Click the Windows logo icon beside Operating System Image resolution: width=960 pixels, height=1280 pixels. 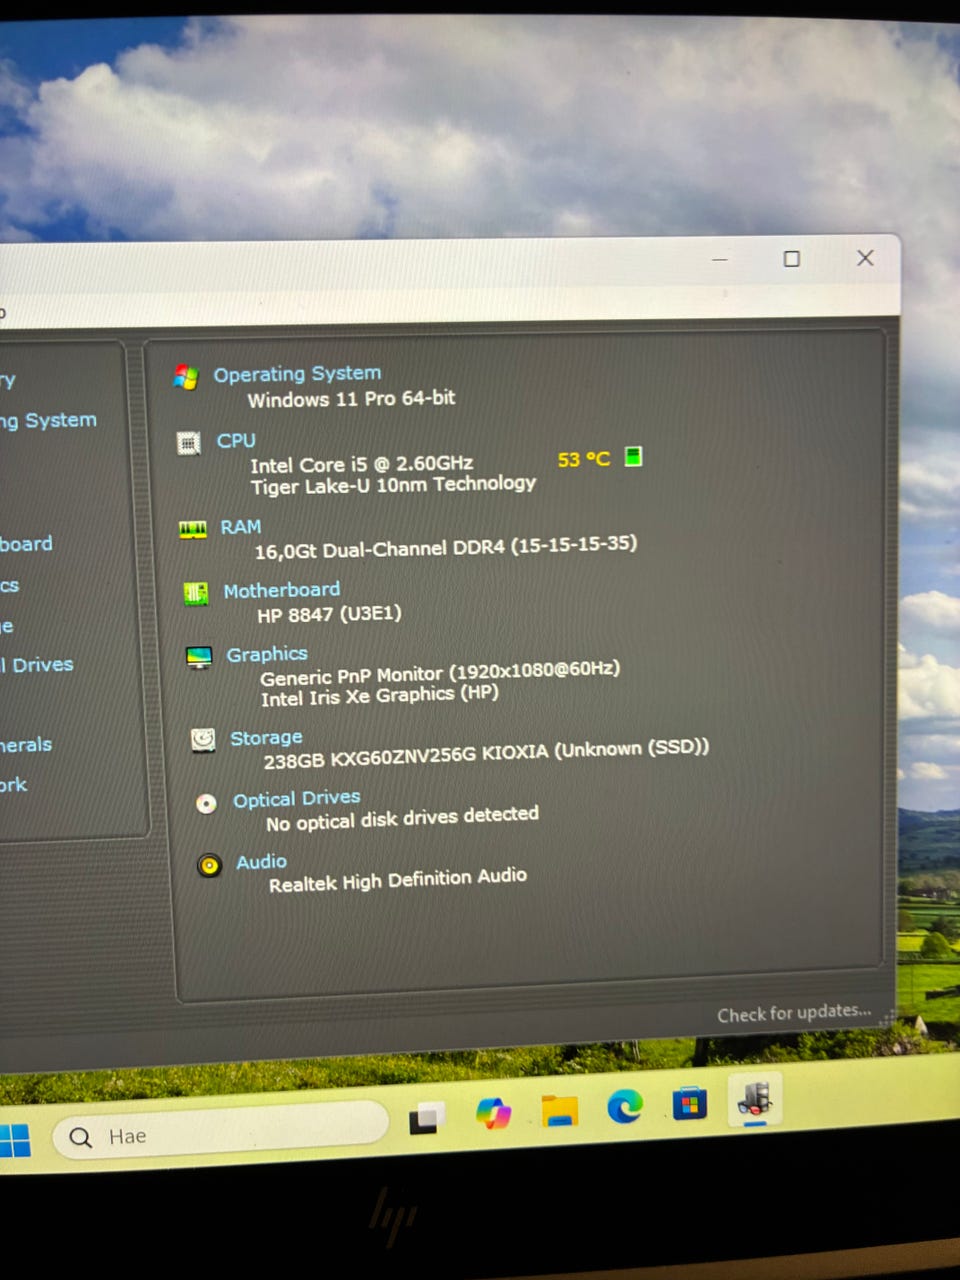point(186,377)
